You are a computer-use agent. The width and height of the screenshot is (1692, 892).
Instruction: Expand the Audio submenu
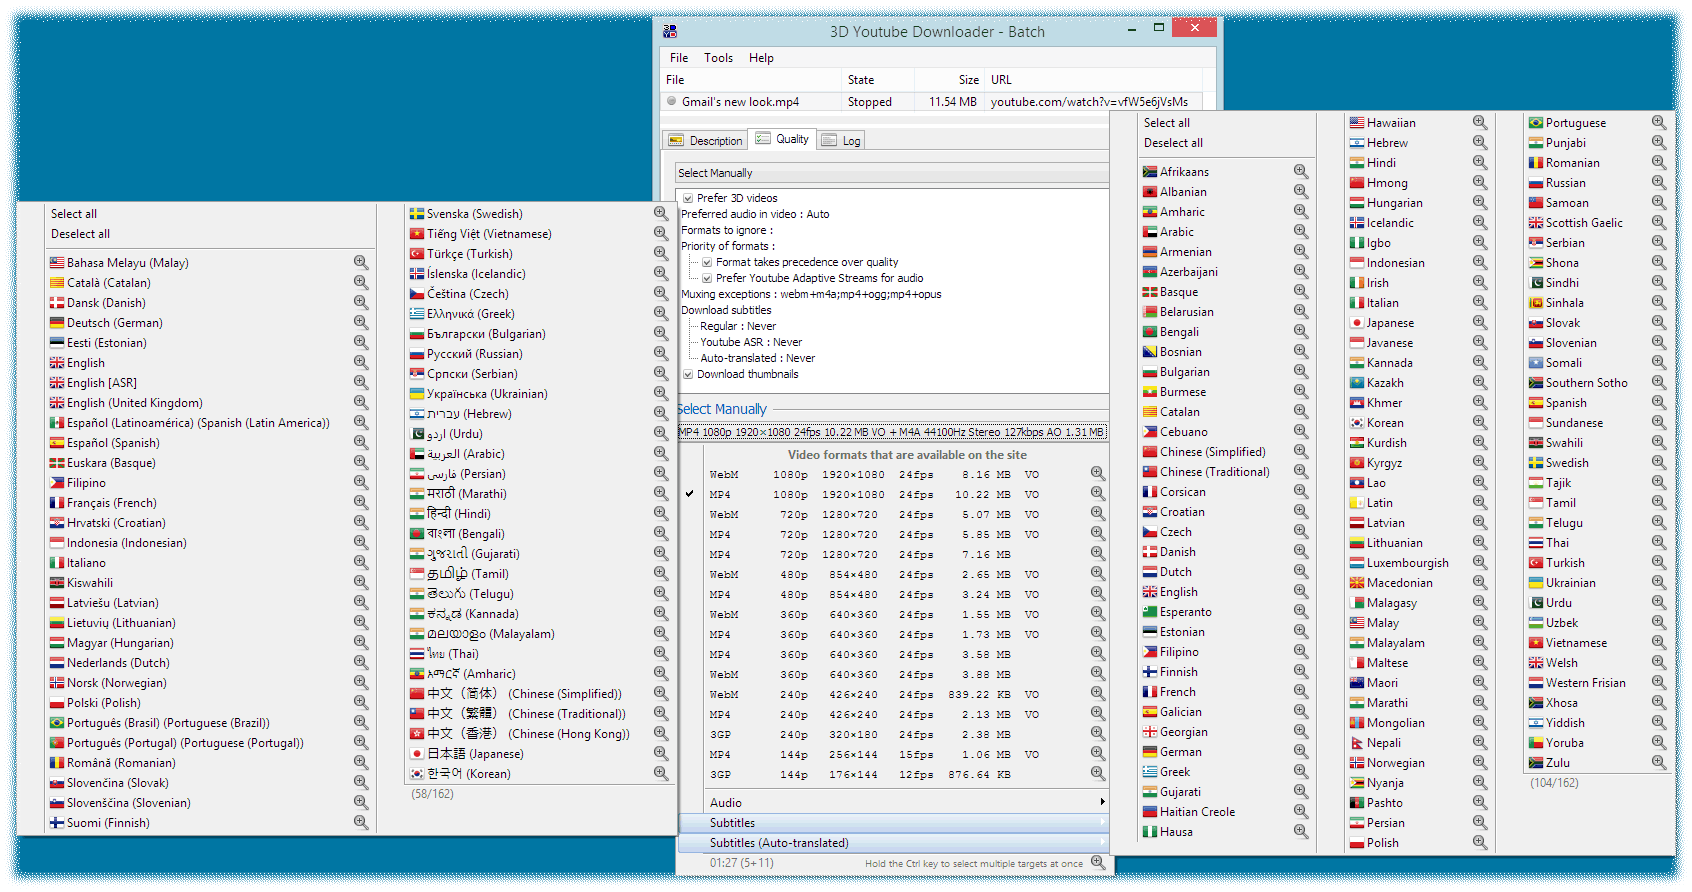click(x=894, y=803)
